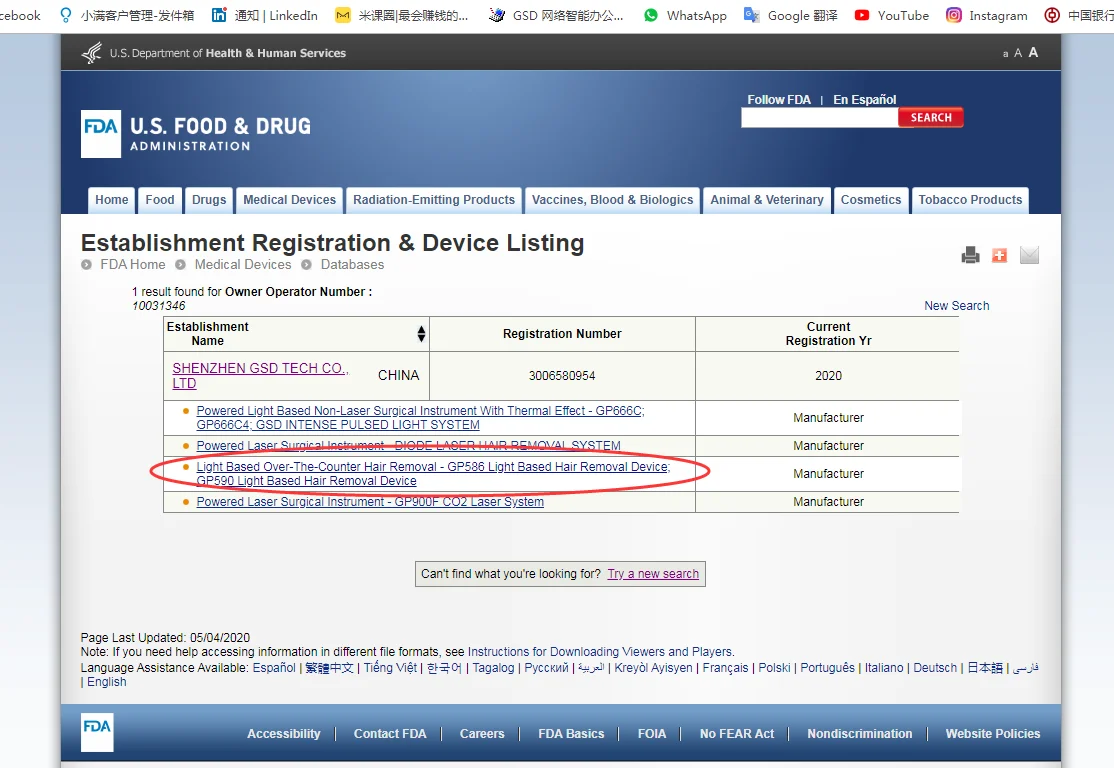Open GP900F CO2 Laser System listing
This screenshot has width=1114, height=768.
pos(370,502)
